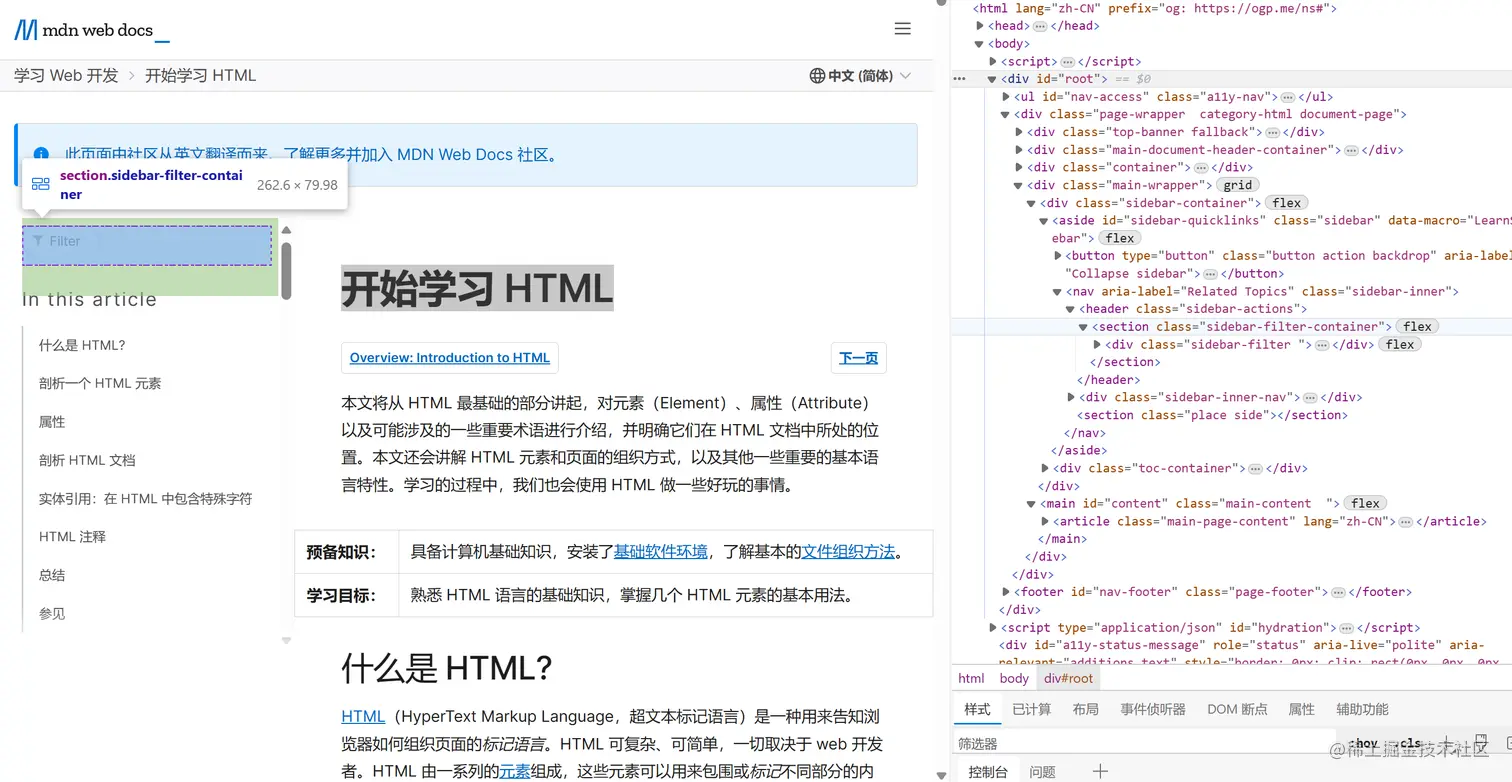
Task: Follow the HTML link in the paragraph
Action: 363,716
